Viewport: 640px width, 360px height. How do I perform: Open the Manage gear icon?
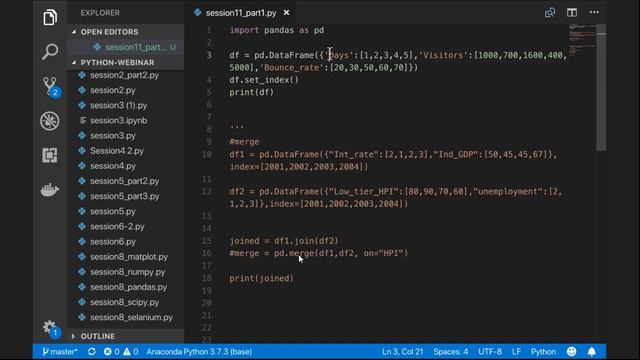click(51, 328)
